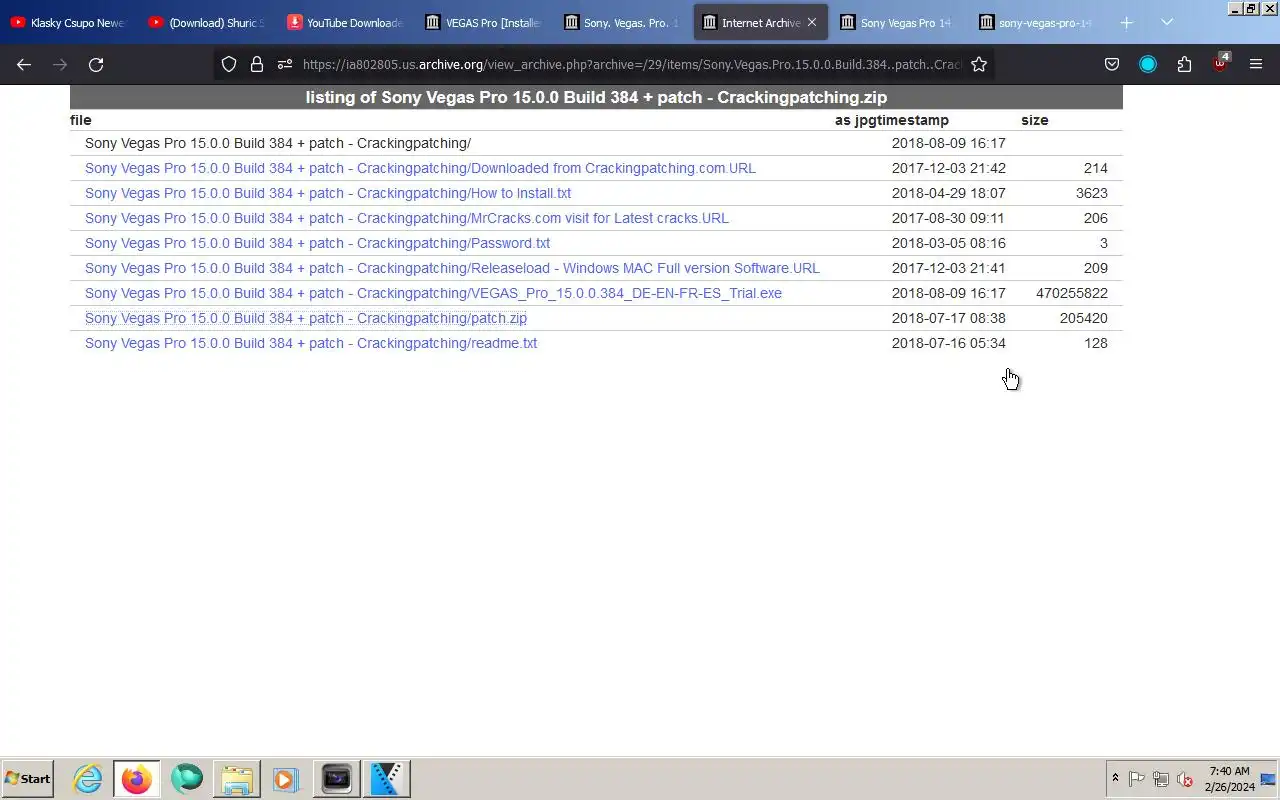This screenshot has width=1280, height=800.
Task: Open the Windows Start menu
Action: (x=27, y=778)
